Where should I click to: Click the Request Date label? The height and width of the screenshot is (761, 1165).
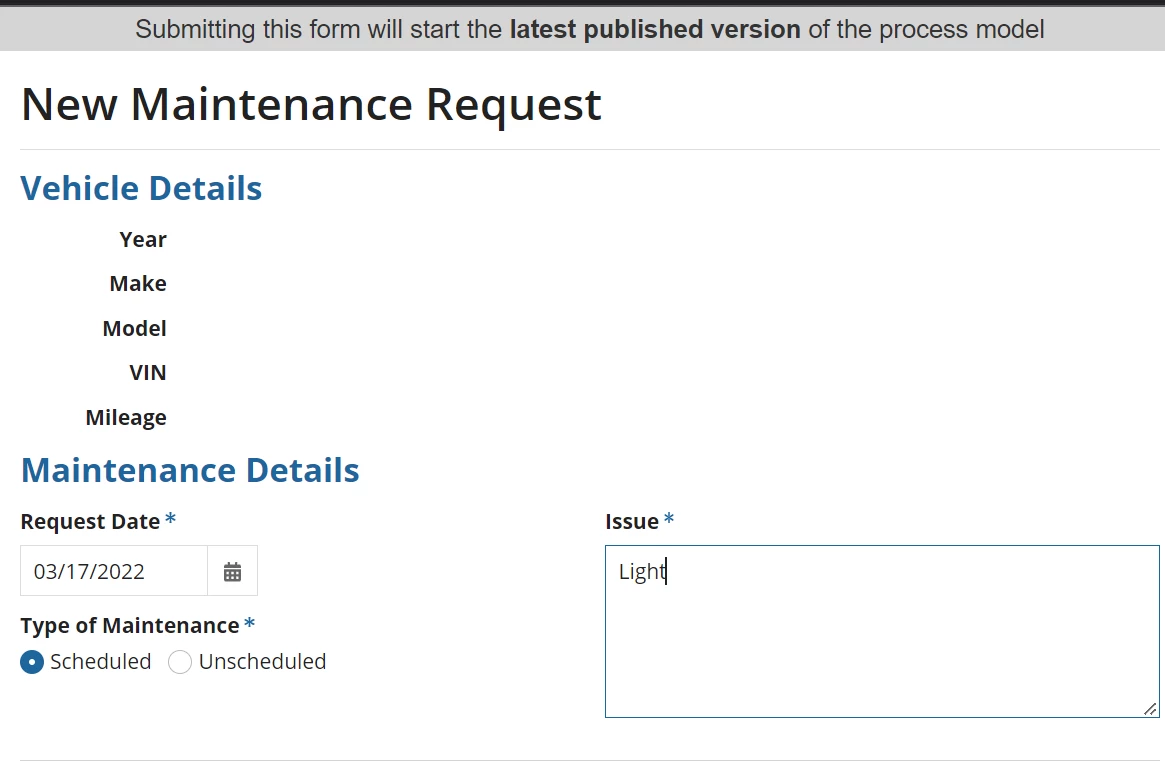(91, 522)
